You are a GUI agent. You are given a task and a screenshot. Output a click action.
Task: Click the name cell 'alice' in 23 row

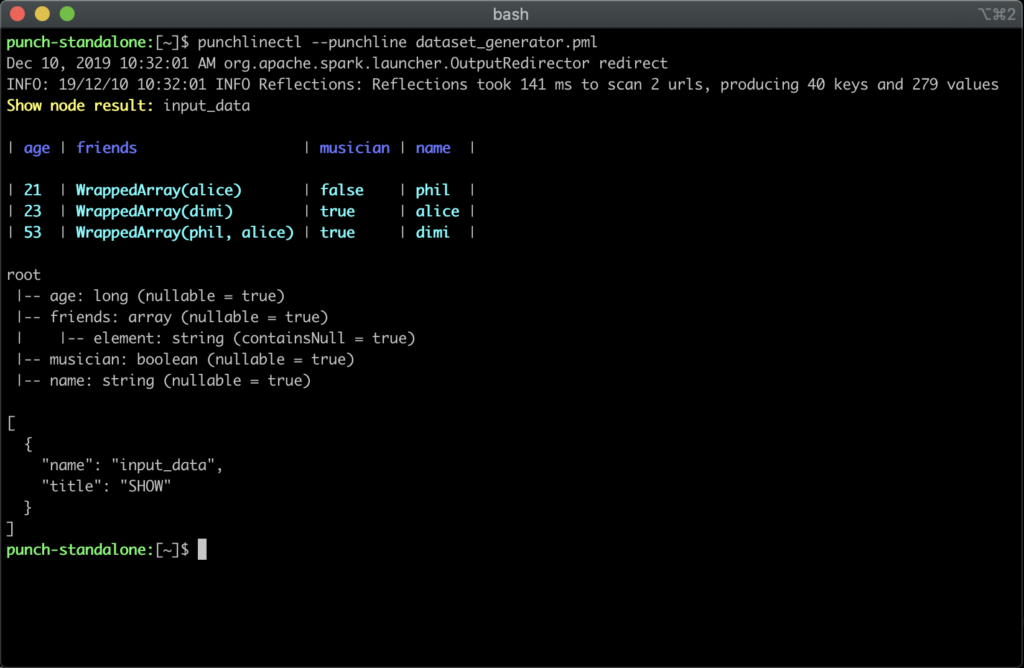438,212
